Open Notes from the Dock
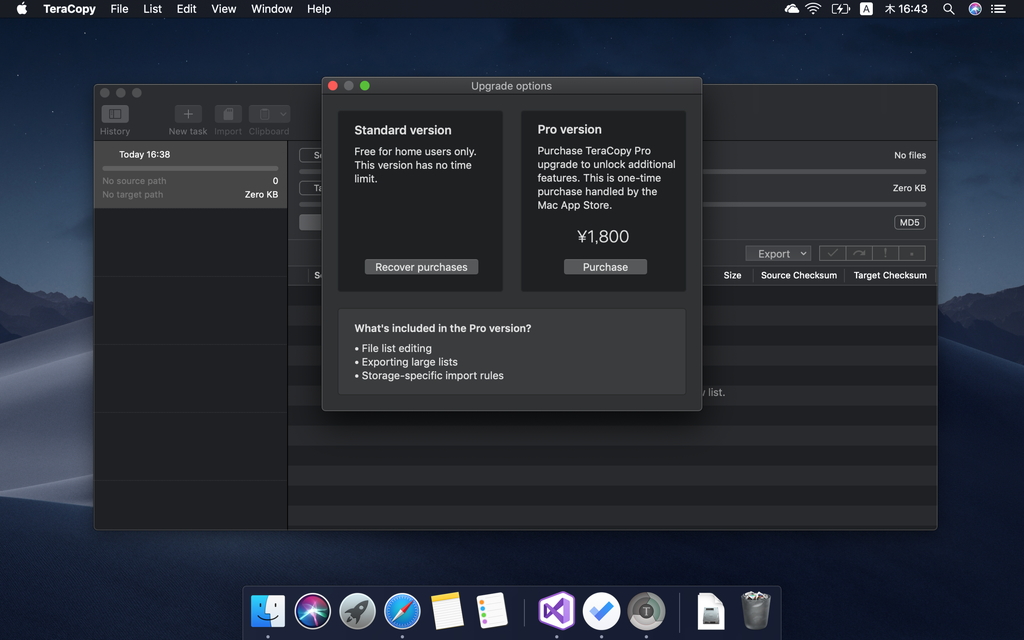Viewport: 1024px width, 640px height. [x=447, y=611]
